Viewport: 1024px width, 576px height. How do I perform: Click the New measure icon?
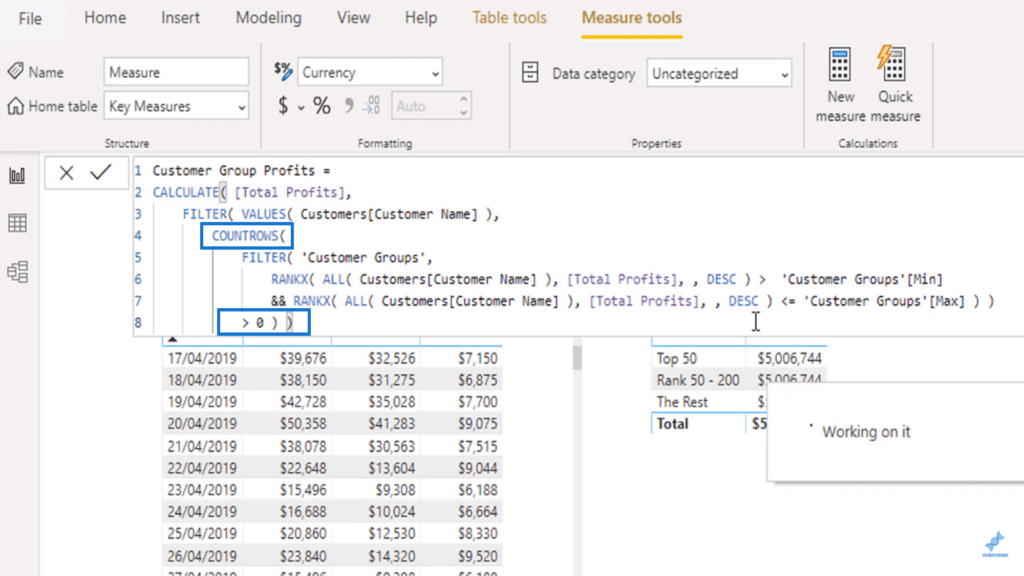click(840, 65)
